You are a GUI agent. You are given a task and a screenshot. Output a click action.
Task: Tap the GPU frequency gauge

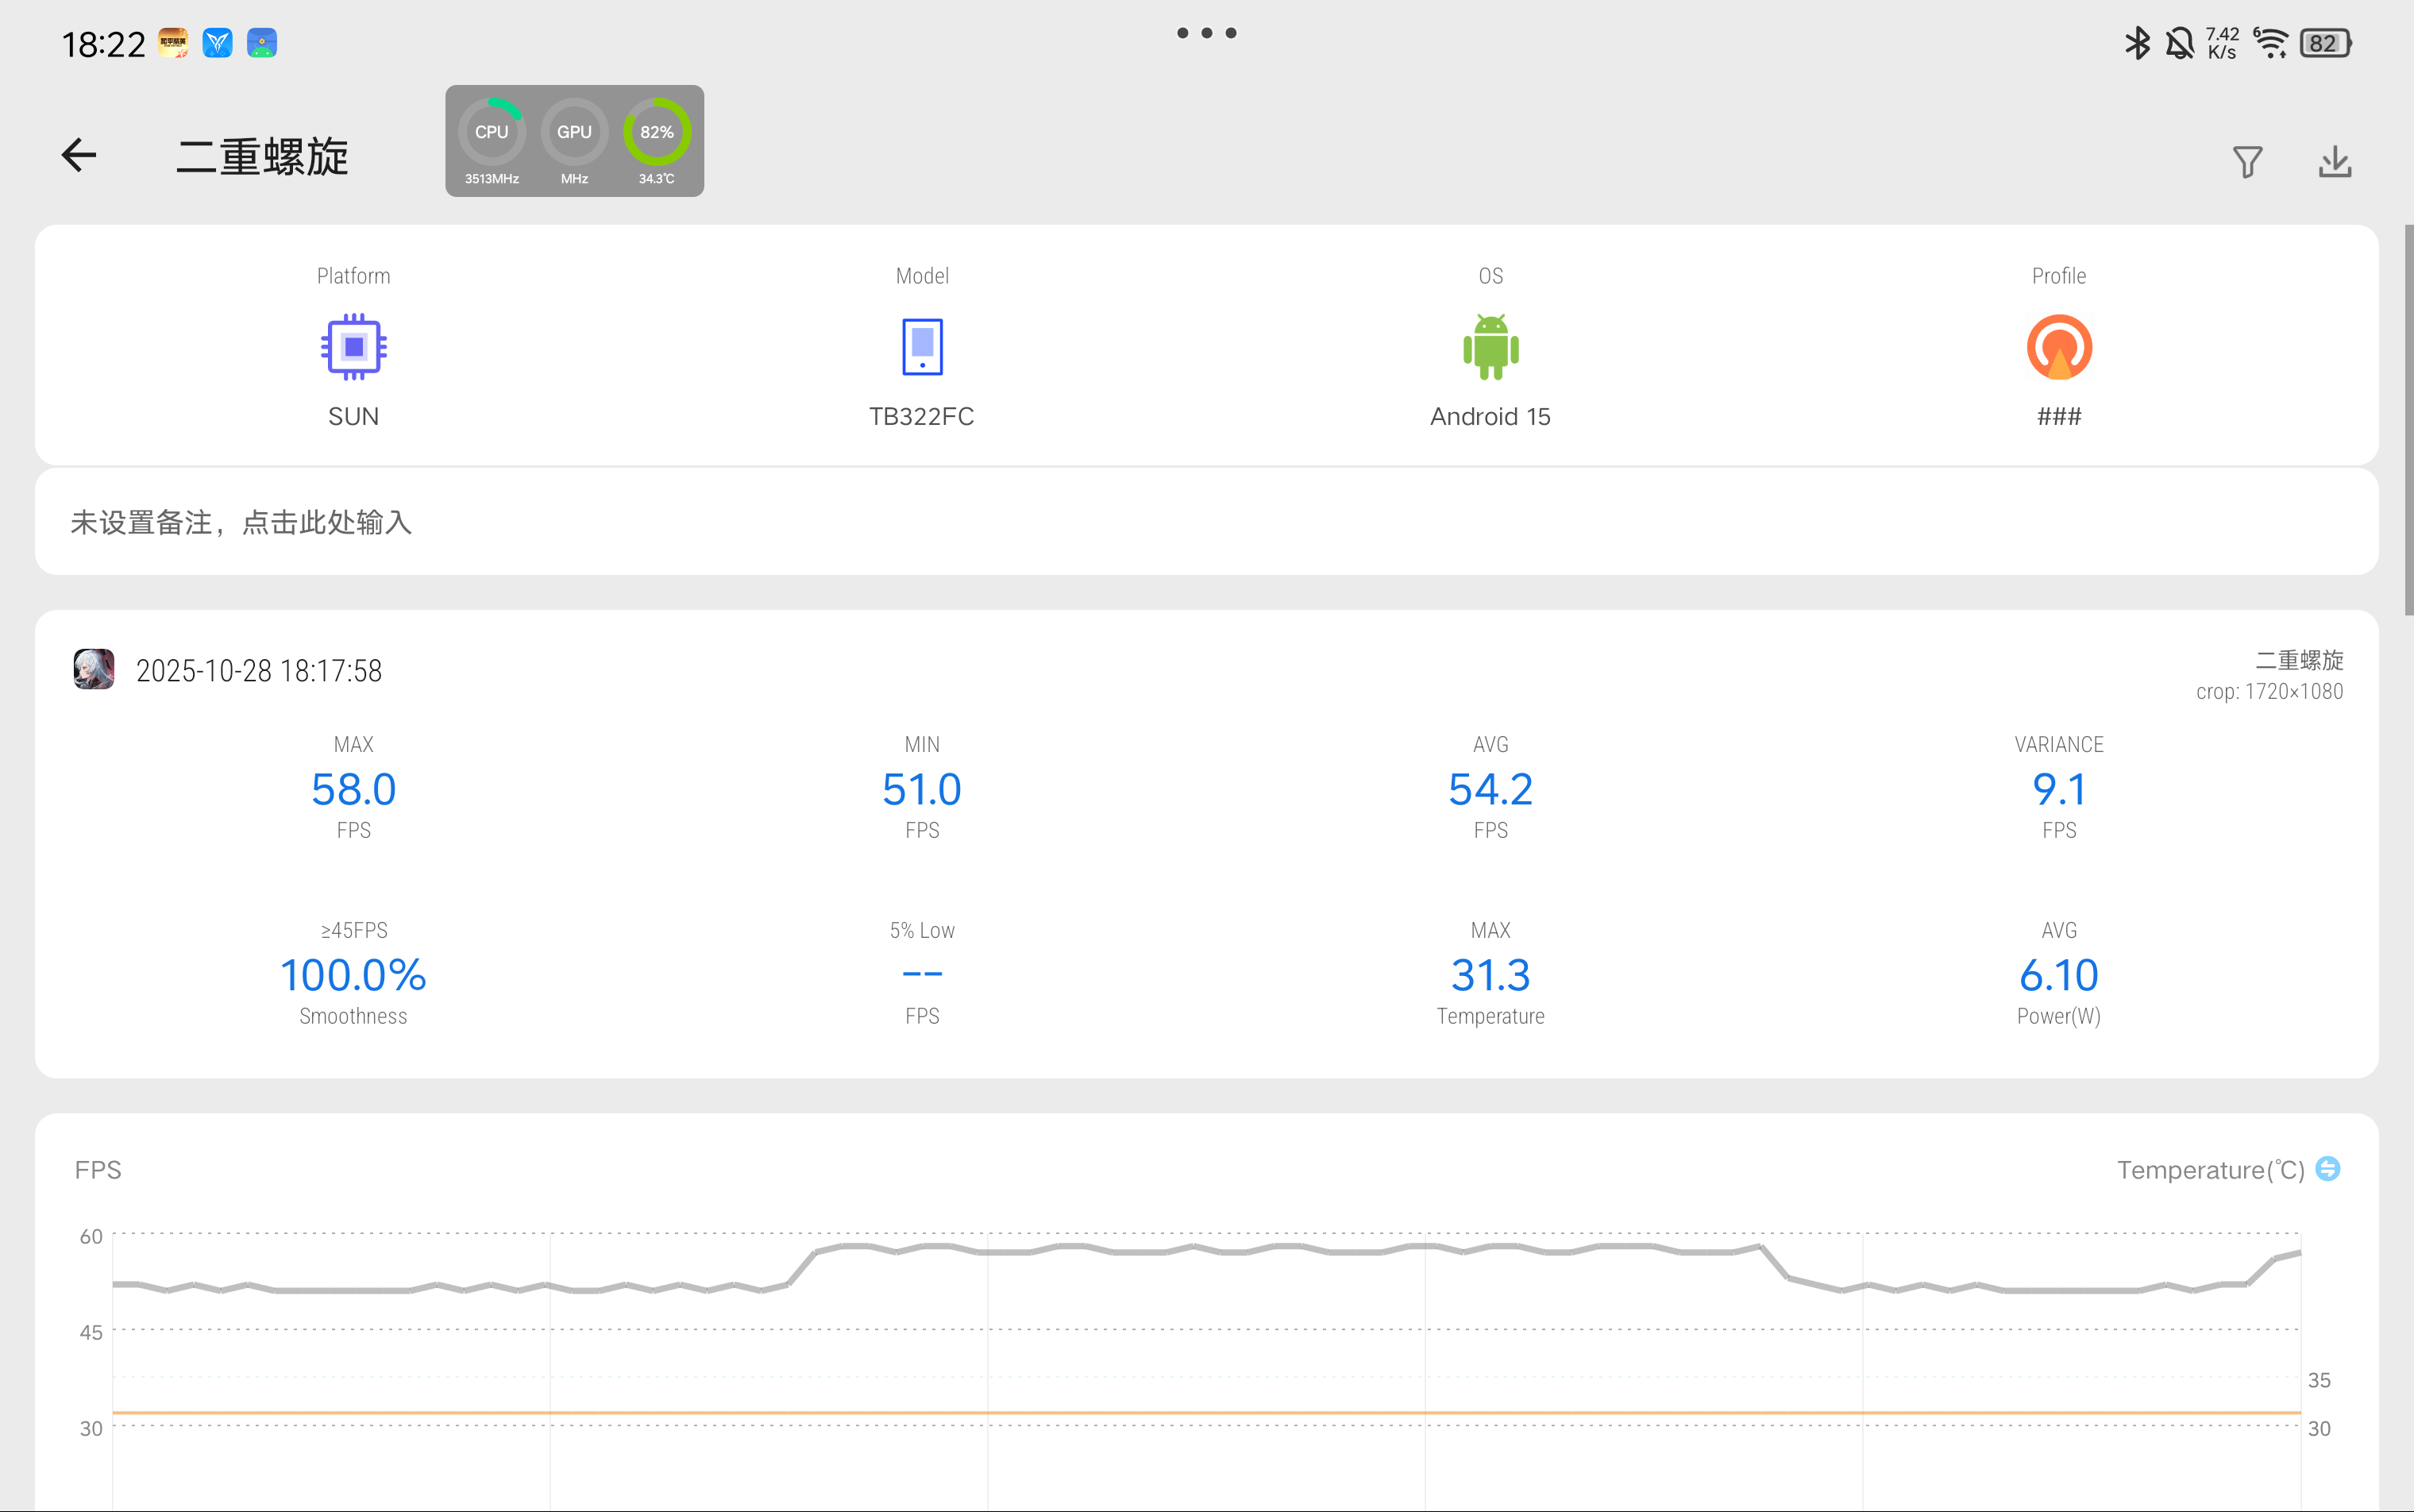(574, 141)
